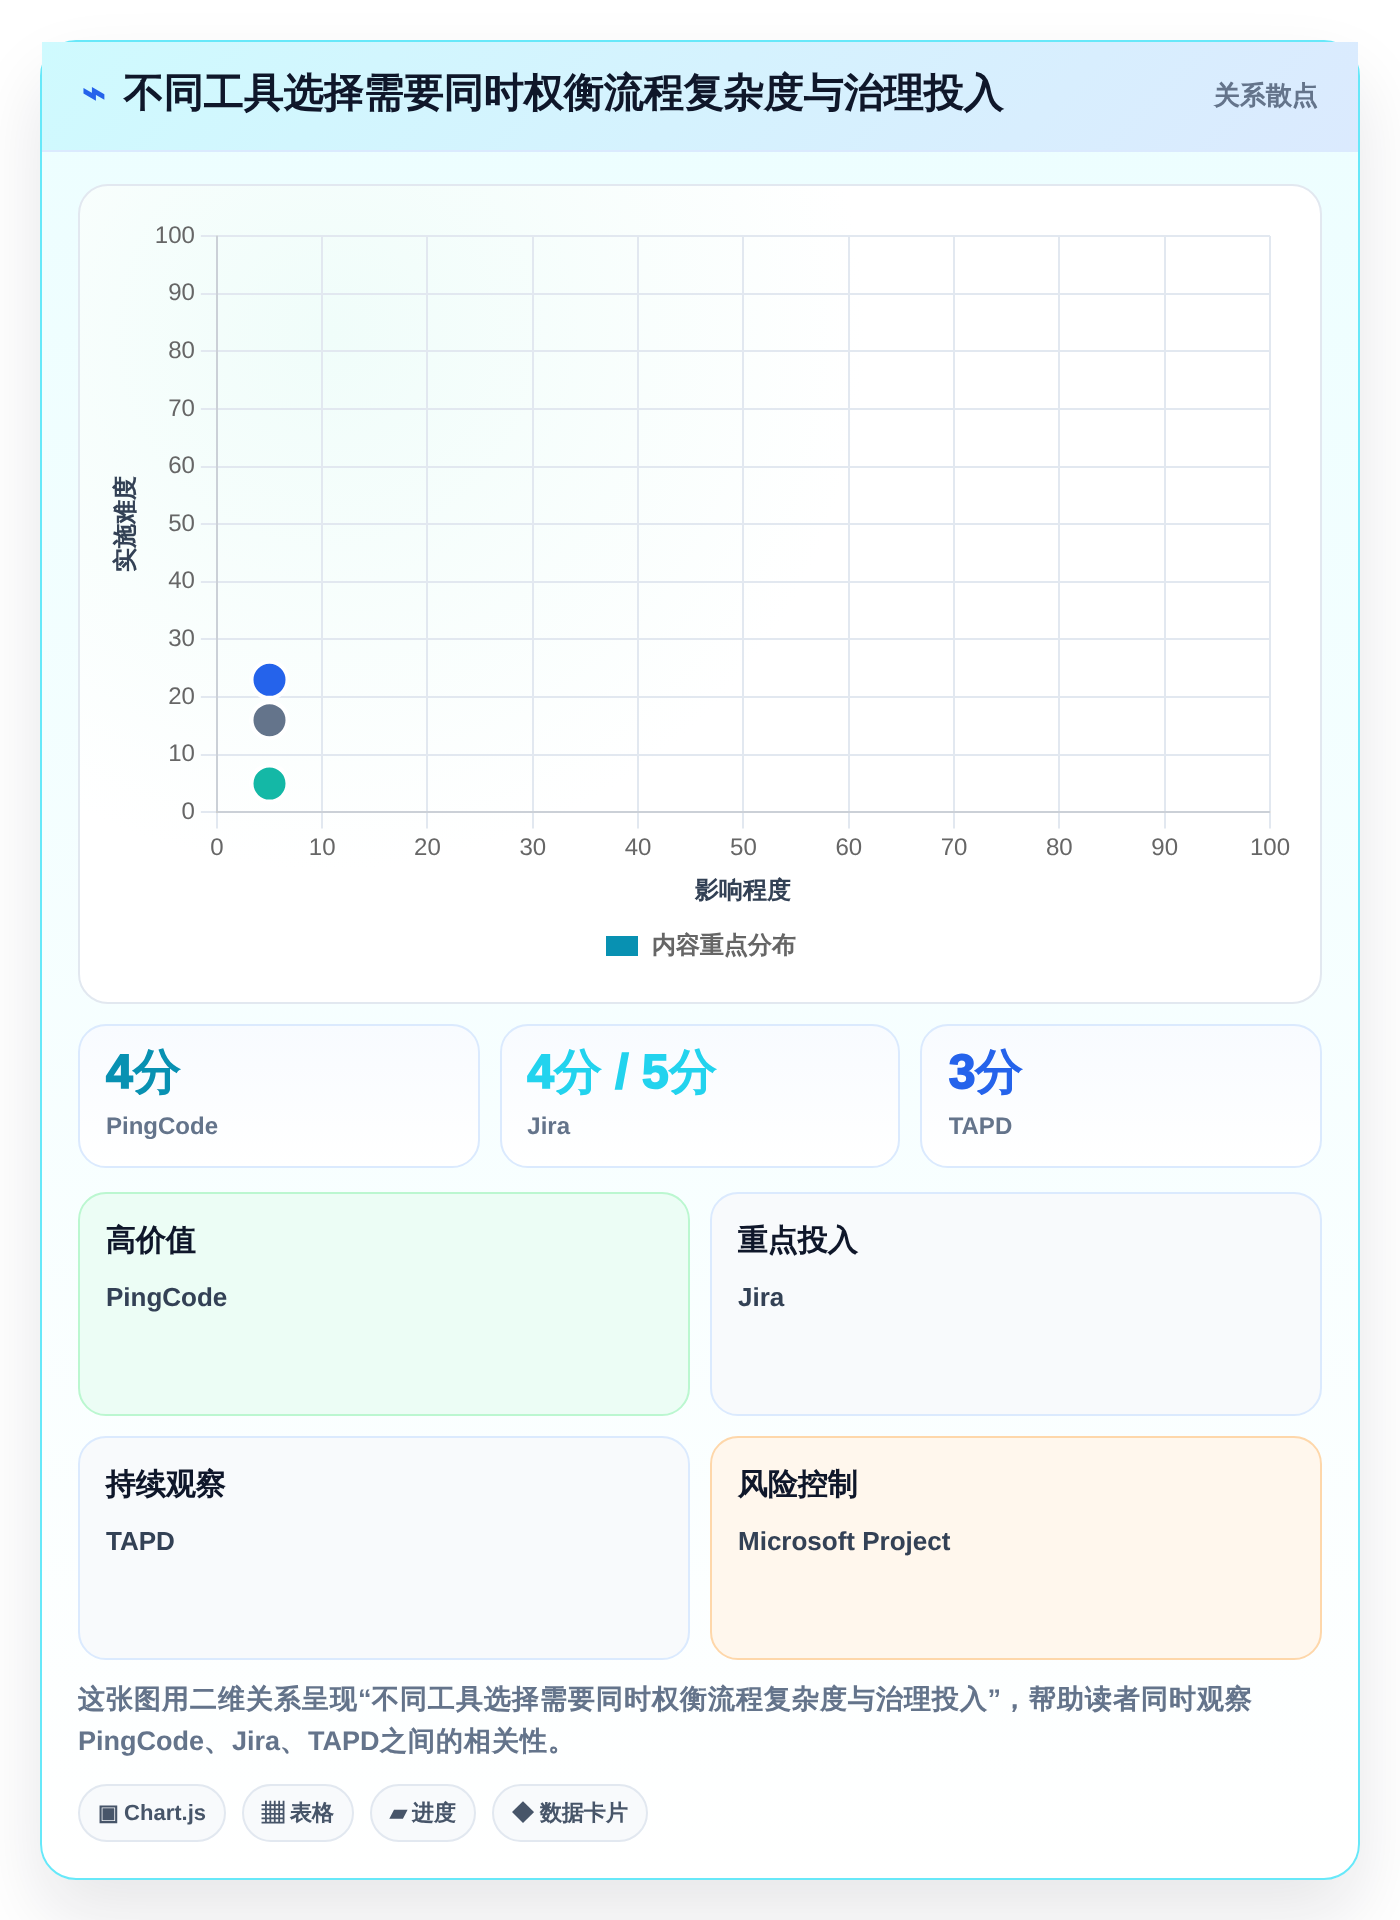Viewport: 1400px width, 1920px height.
Task: Click the Microsoft Project text
Action: (x=844, y=1541)
